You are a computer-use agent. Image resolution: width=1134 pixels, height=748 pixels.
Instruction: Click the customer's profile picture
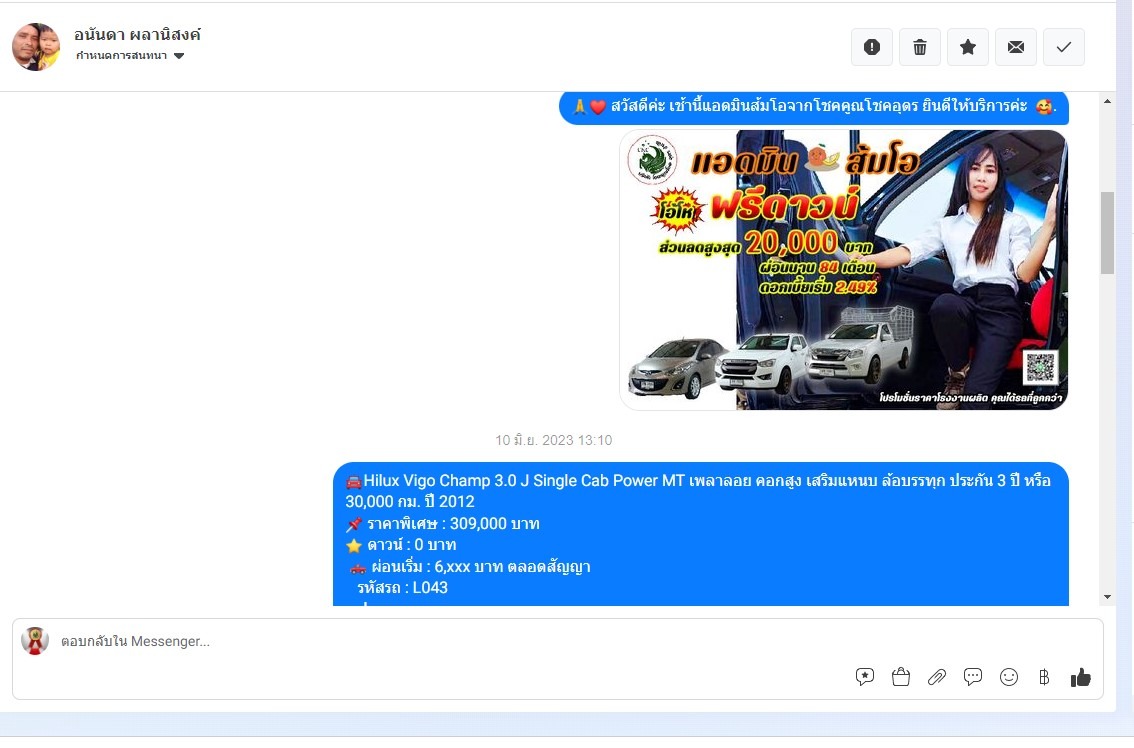(36, 47)
